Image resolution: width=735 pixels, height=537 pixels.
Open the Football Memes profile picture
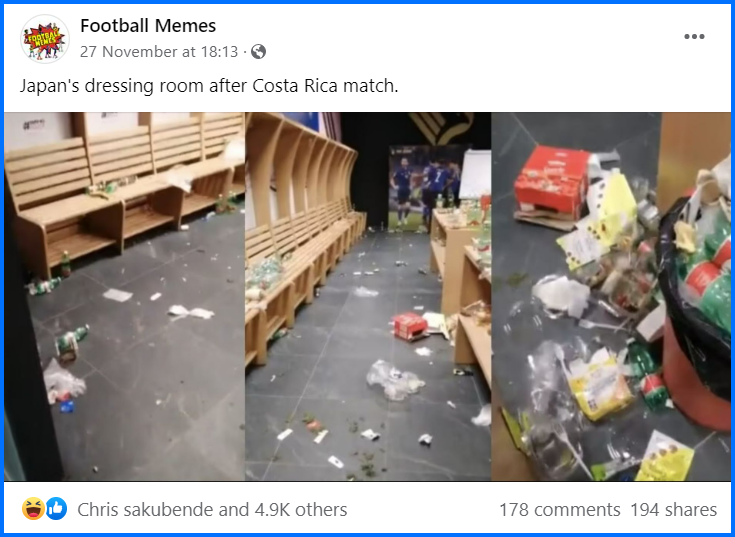[45, 38]
